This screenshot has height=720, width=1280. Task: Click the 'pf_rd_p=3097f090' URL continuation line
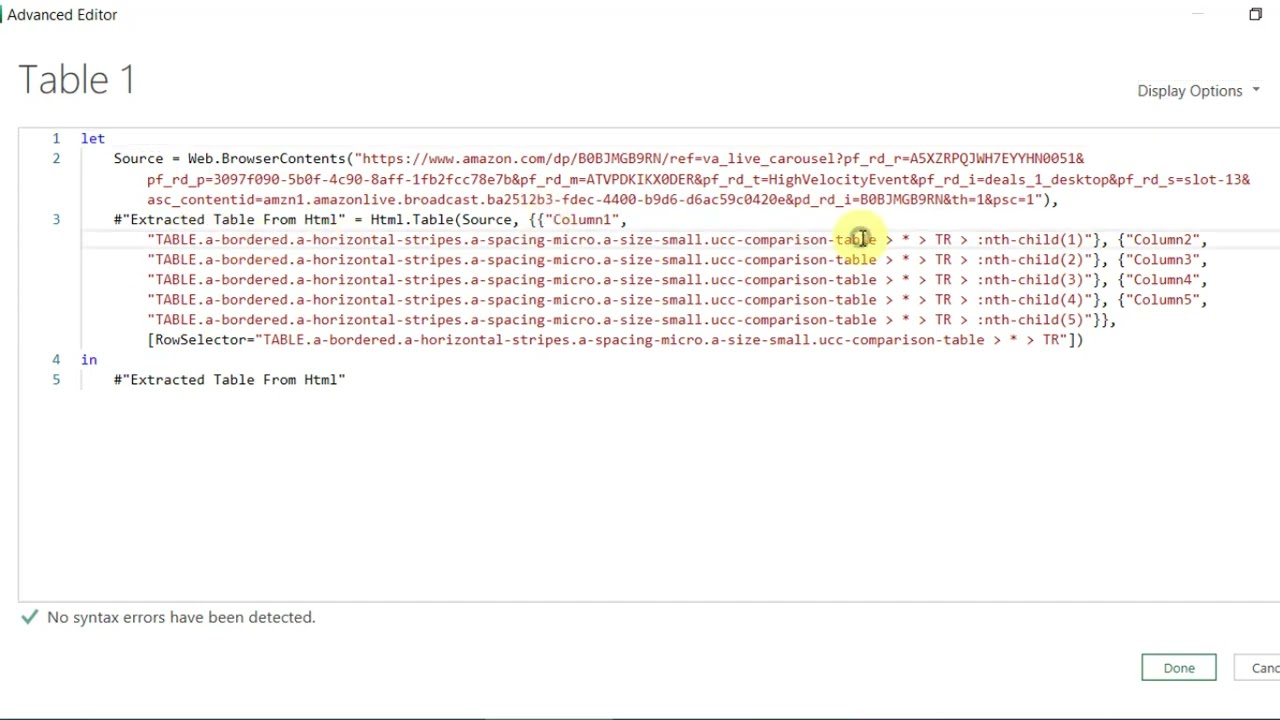coord(698,179)
